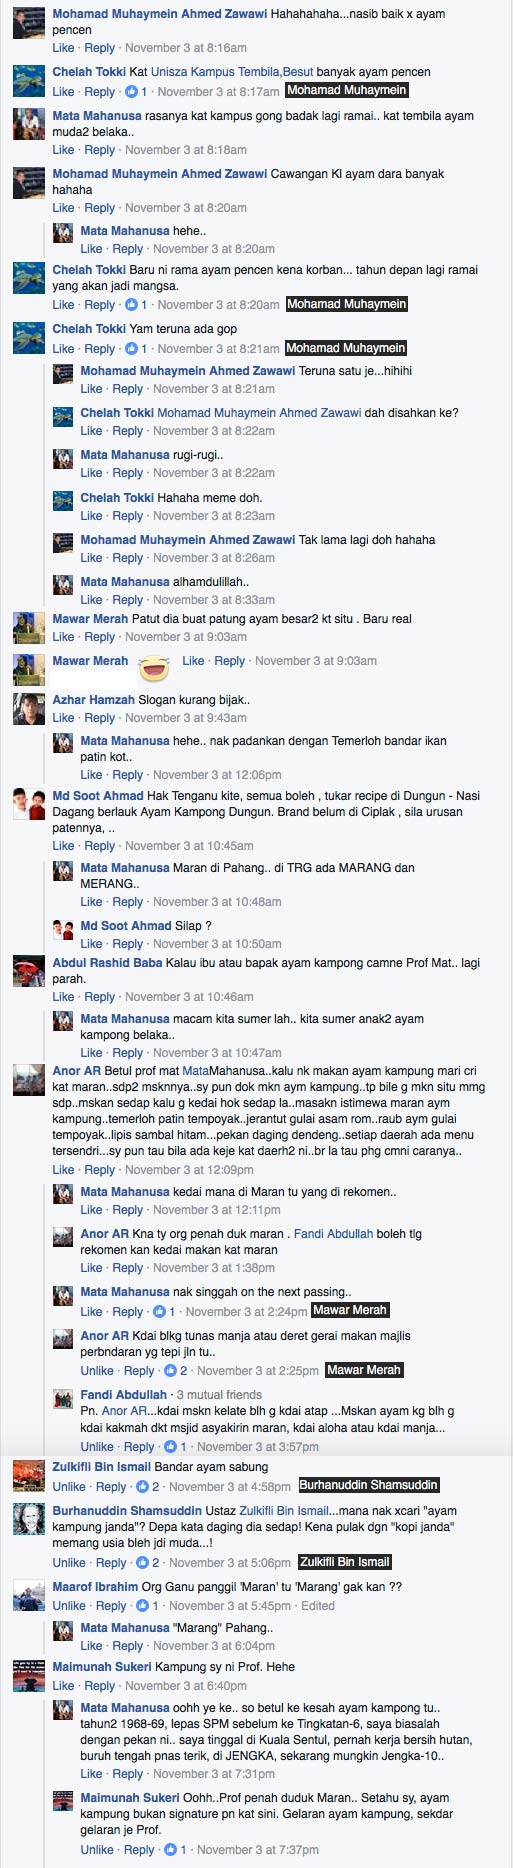Click the emoji sticker in Mawar Merah's comment

(x=154, y=667)
